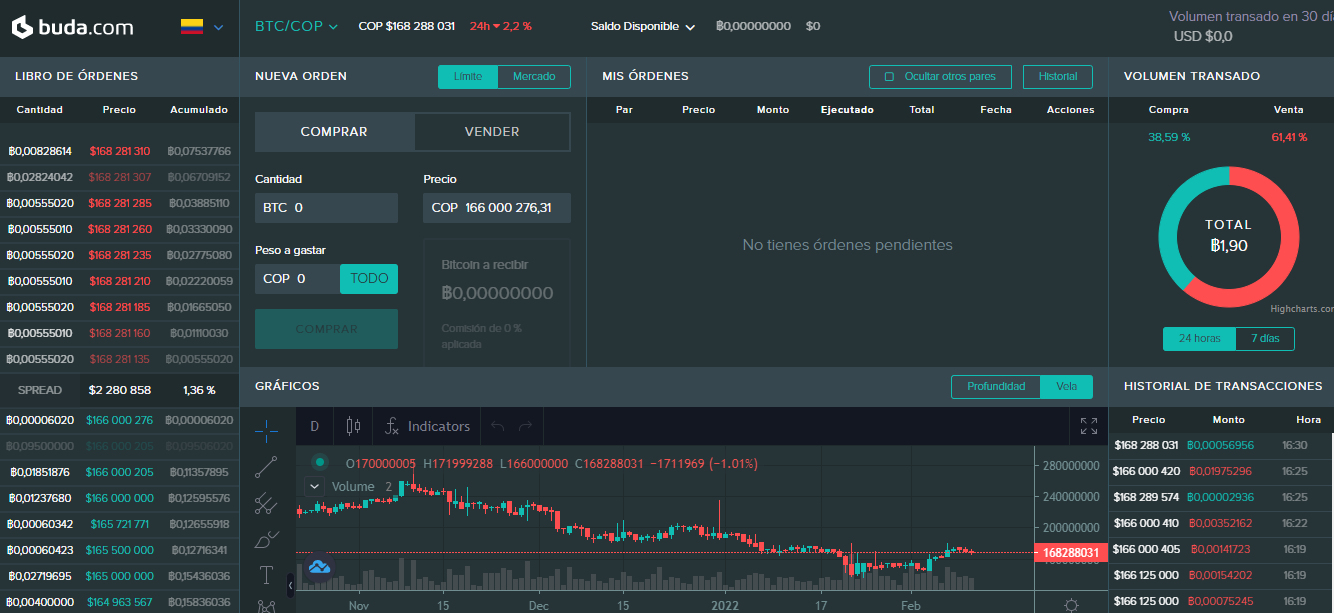Click the TODO button for Peso a gastar

tap(368, 278)
